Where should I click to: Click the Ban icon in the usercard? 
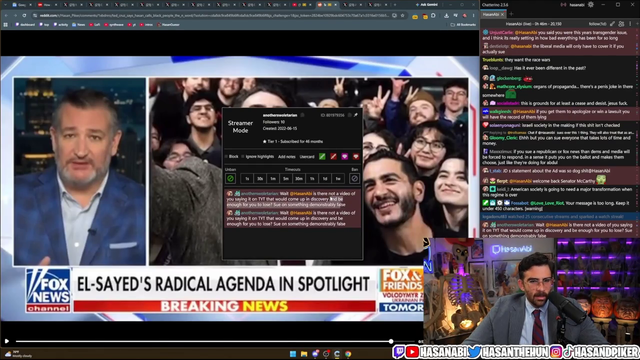coord(354,178)
